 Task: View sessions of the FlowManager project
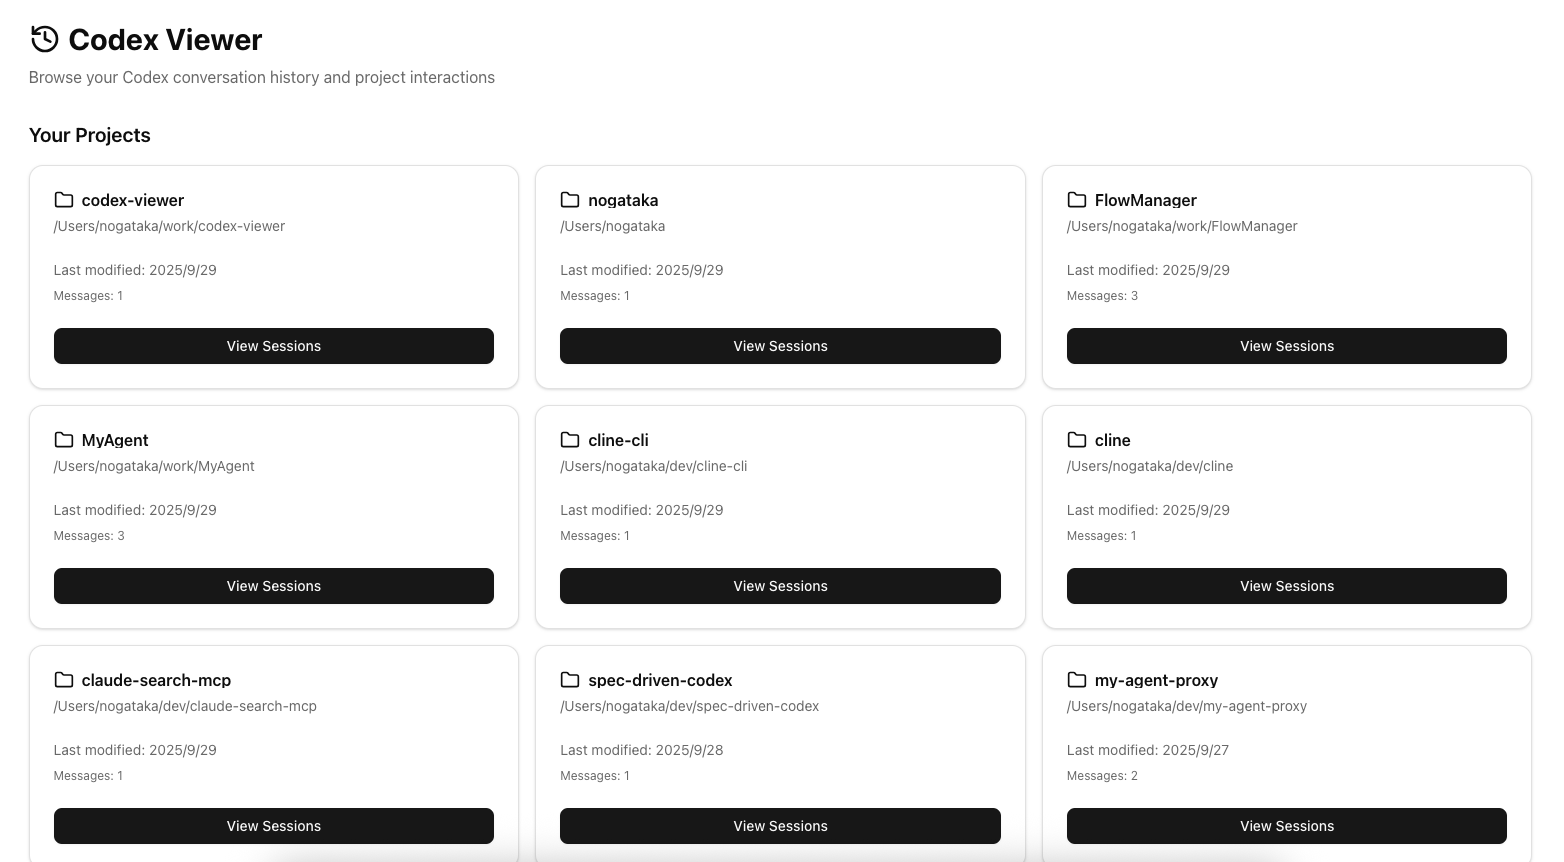(1286, 346)
